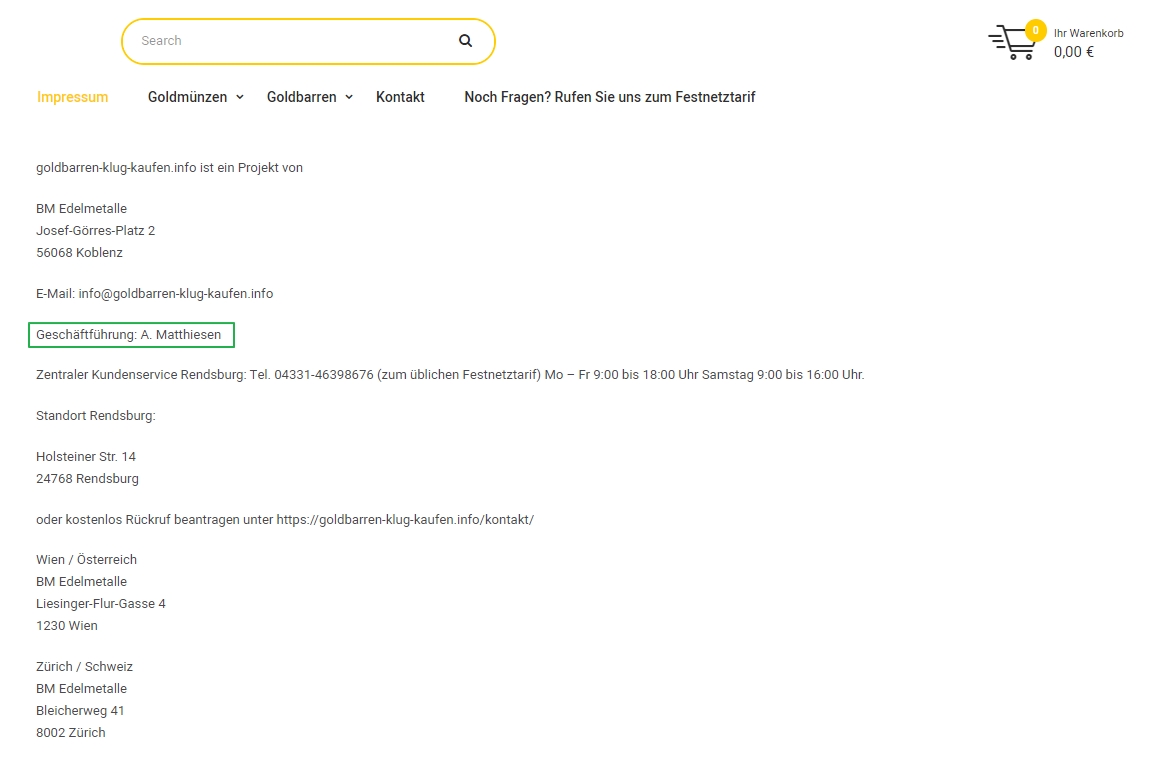The width and height of the screenshot is (1153, 777).
Task: Click 'Wien / Österreich' heading
Action: (87, 559)
